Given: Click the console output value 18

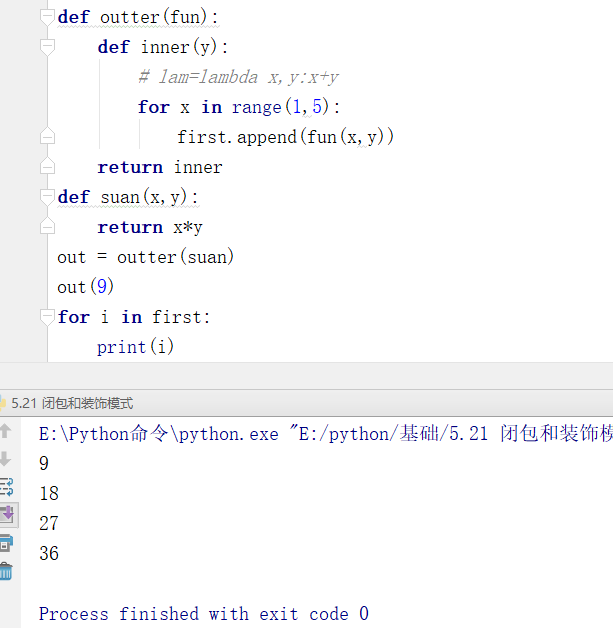Looking at the screenshot, I should pos(49,493).
